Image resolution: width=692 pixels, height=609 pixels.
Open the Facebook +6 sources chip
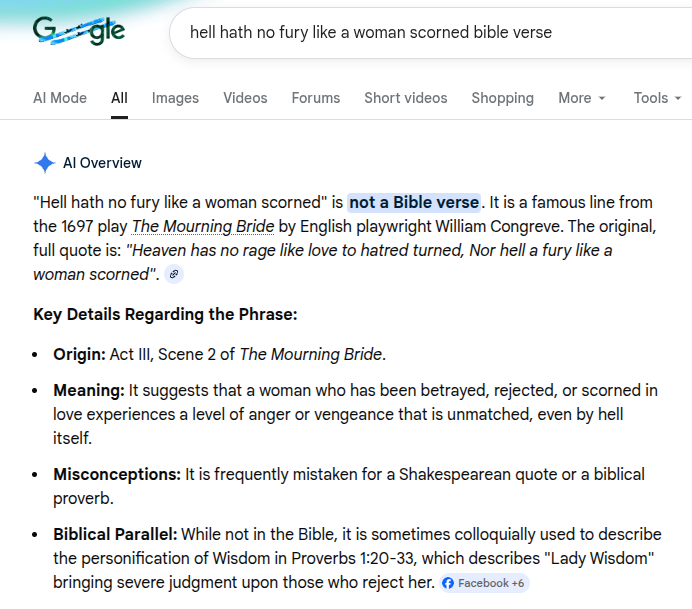point(484,583)
